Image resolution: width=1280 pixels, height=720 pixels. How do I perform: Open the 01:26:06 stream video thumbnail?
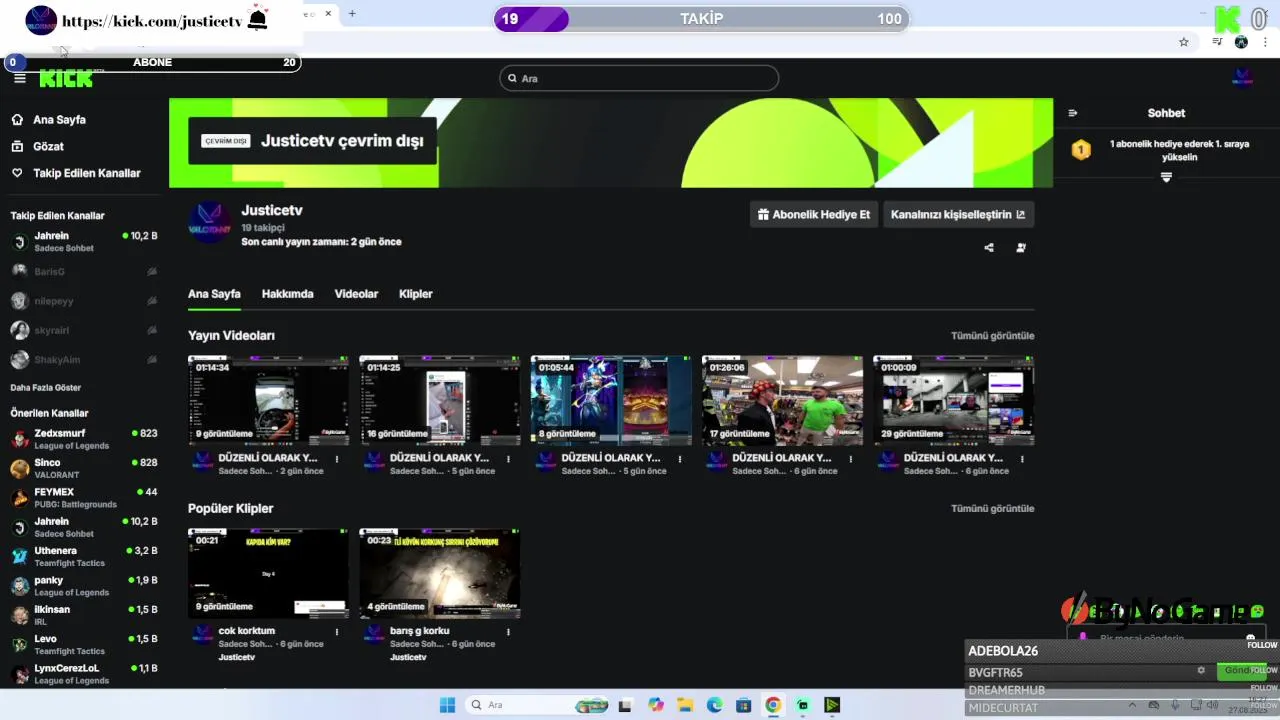782,400
